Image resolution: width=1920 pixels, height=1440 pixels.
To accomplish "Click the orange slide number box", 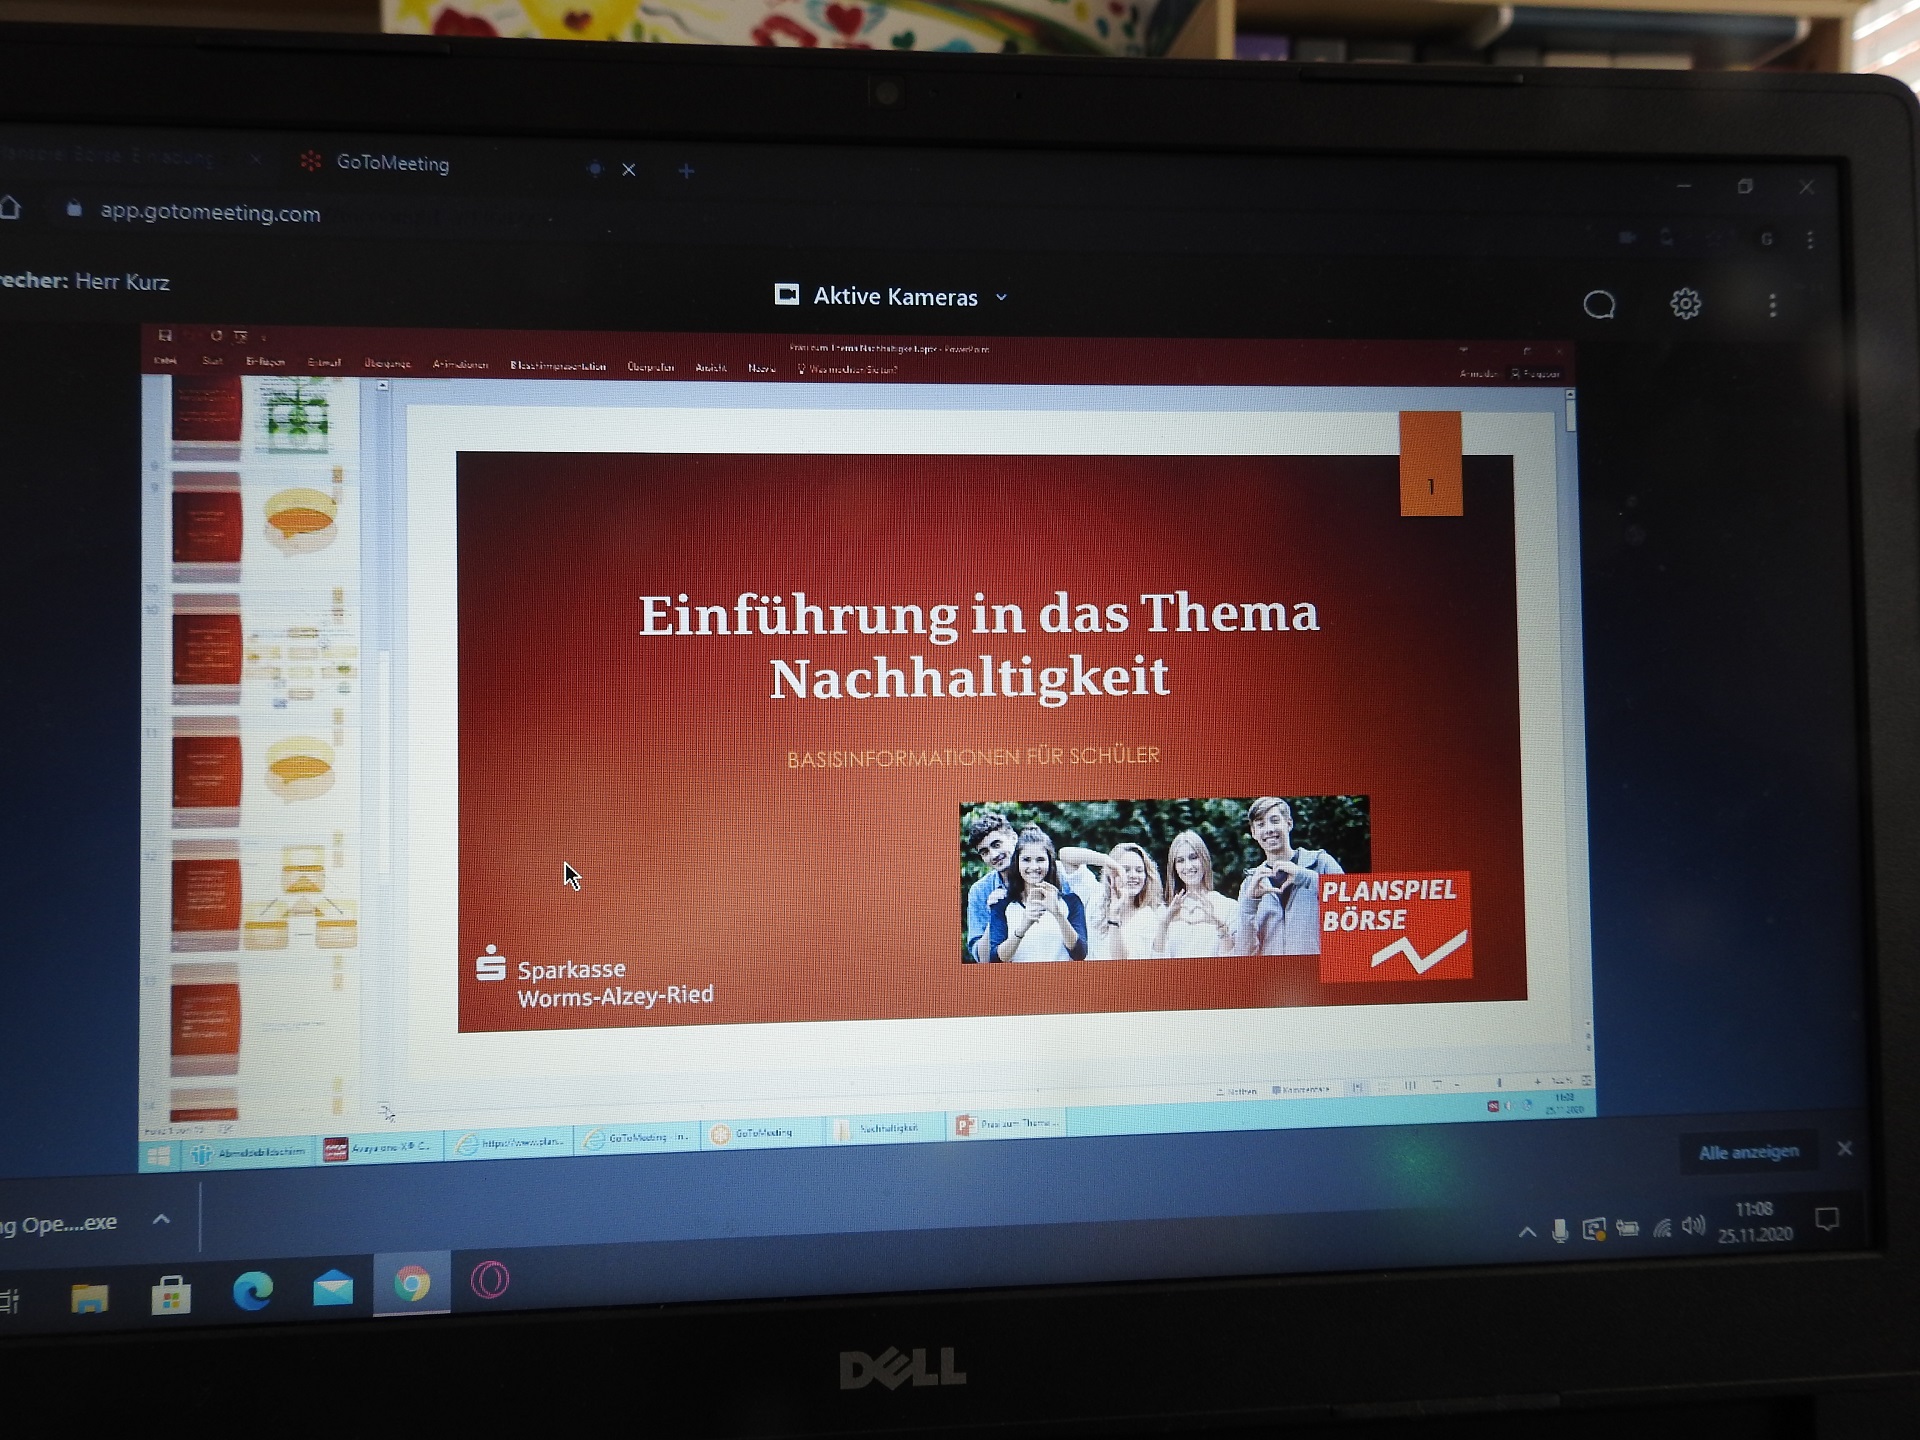I will tap(1431, 464).
